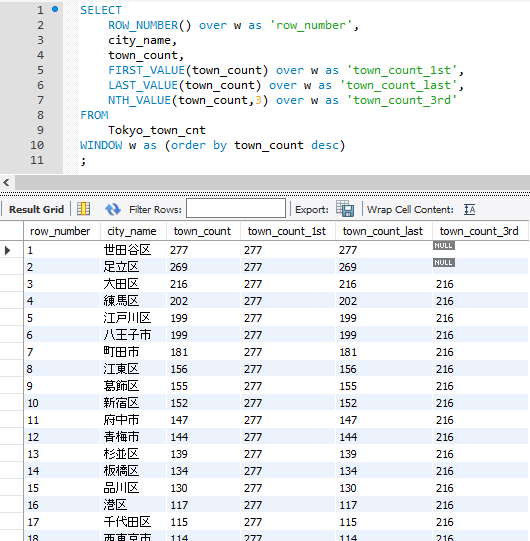Click the FROM keyword on line 8
The image size is (530, 541).
click(x=94, y=115)
